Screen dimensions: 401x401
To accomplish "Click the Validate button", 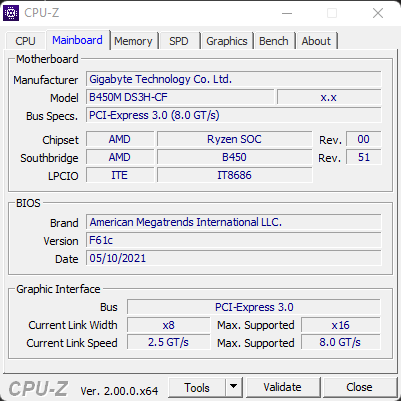I will (x=283, y=387).
